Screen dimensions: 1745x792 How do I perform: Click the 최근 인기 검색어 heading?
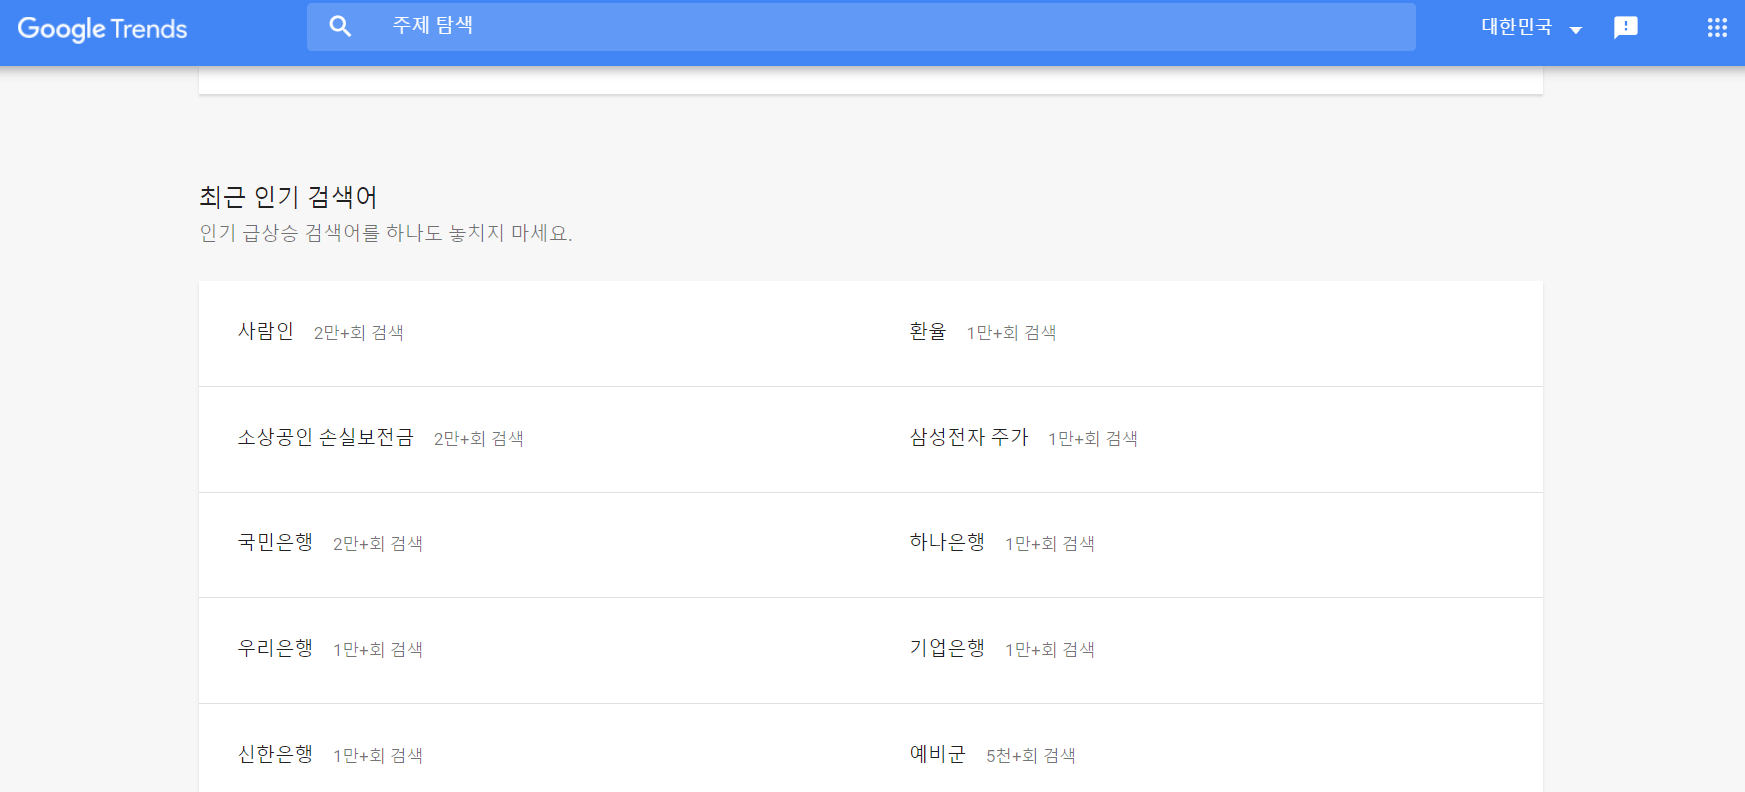(x=288, y=197)
